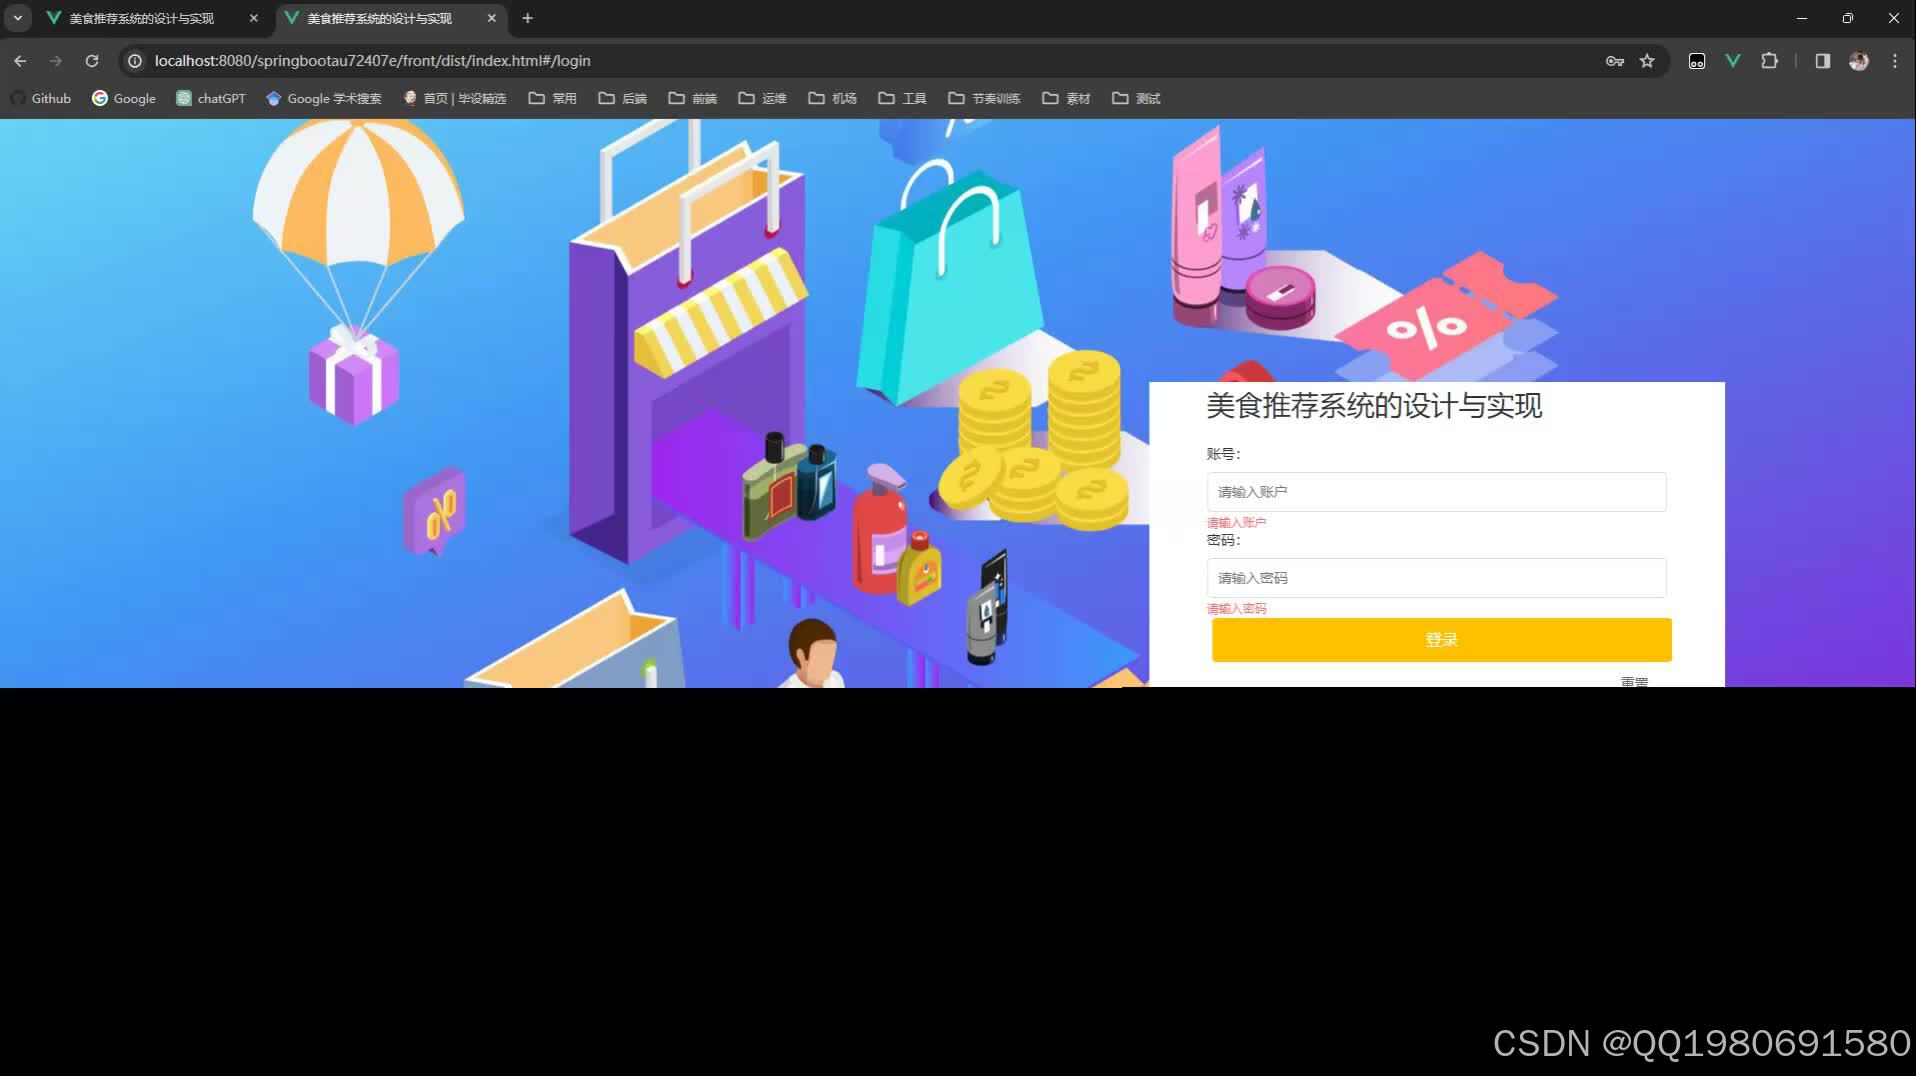The height and width of the screenshot is (1076, 1916).
Task: Click the yellow 登录 login button
Action: 1440,640
